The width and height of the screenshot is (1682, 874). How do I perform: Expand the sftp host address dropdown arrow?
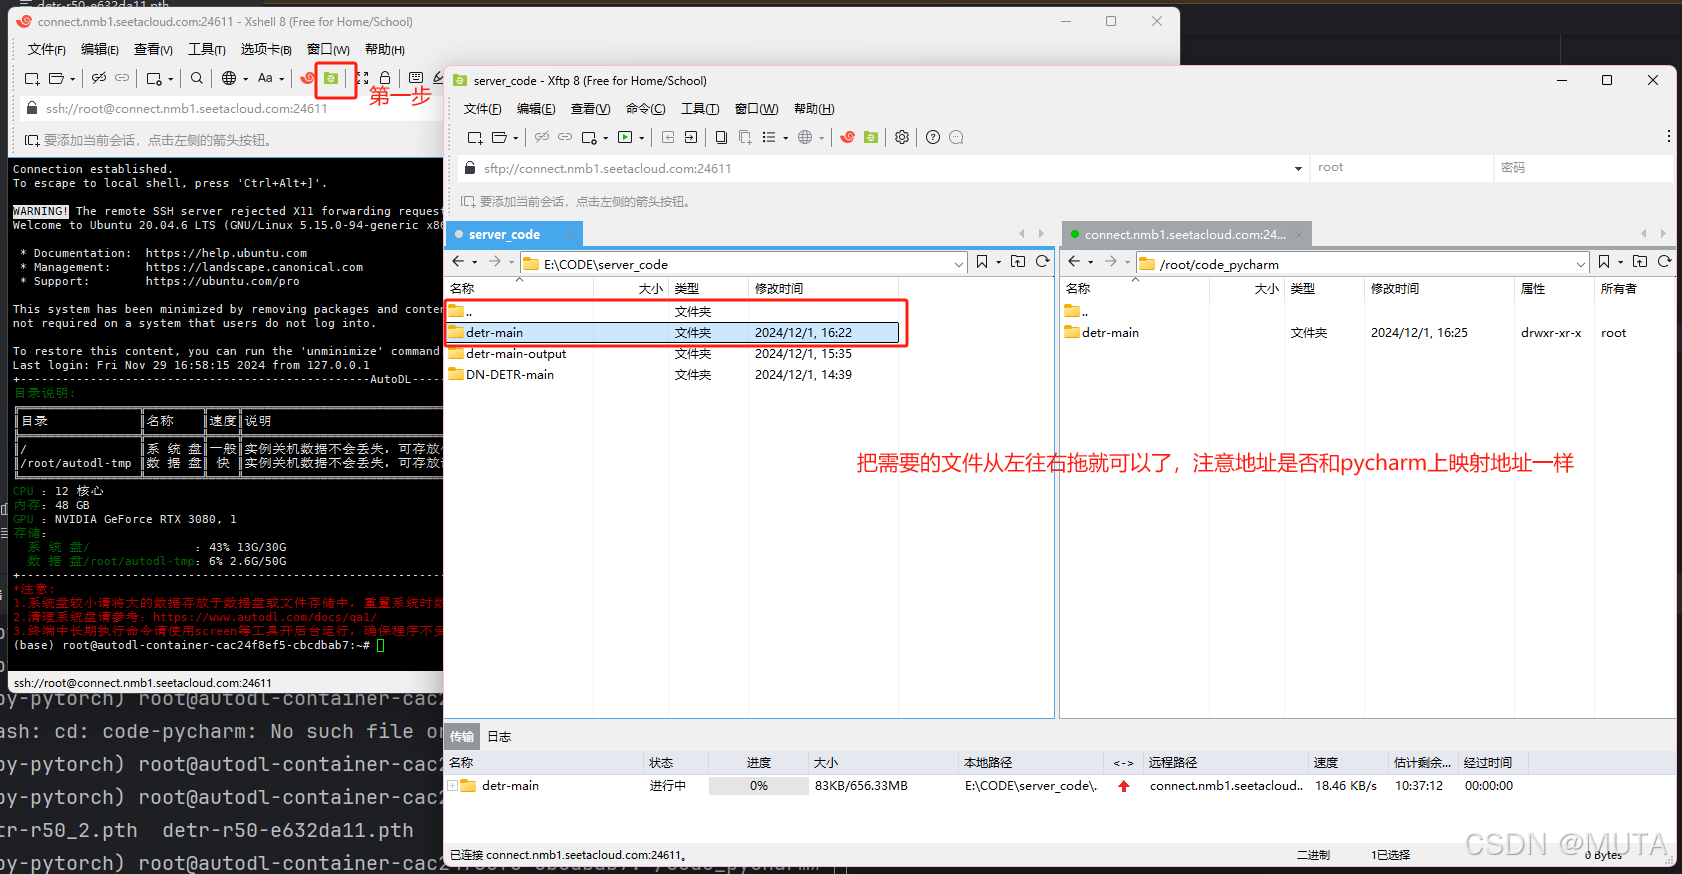[x=1298, y=168]
